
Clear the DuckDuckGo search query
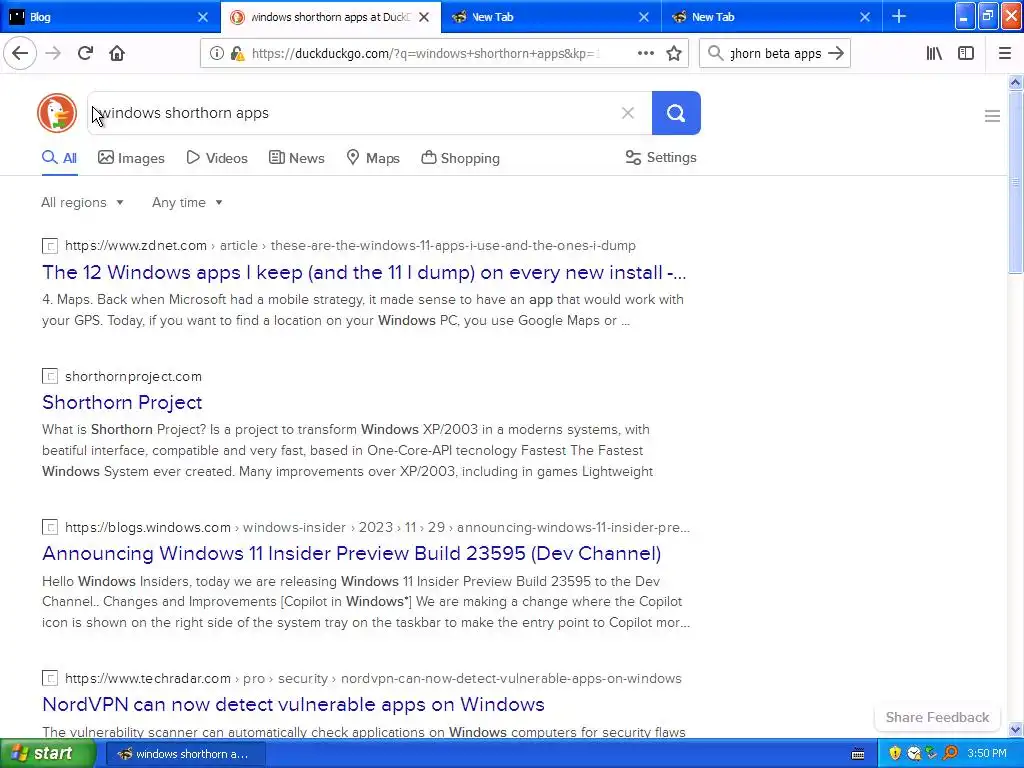(x=628, y=113)
